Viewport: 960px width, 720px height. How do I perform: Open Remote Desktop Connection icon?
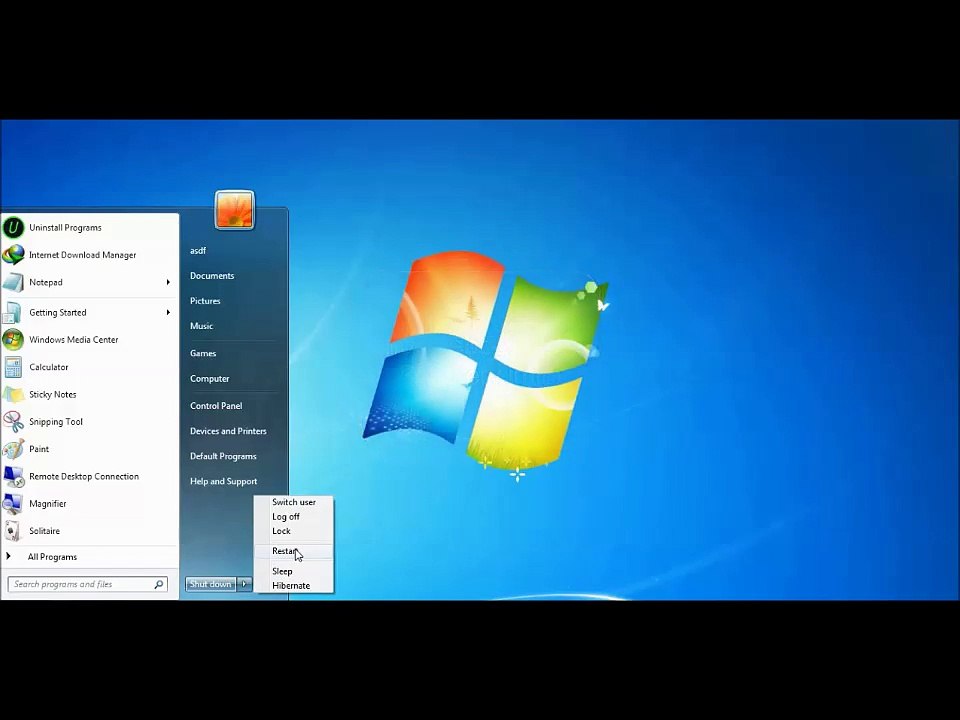(13, 476)
